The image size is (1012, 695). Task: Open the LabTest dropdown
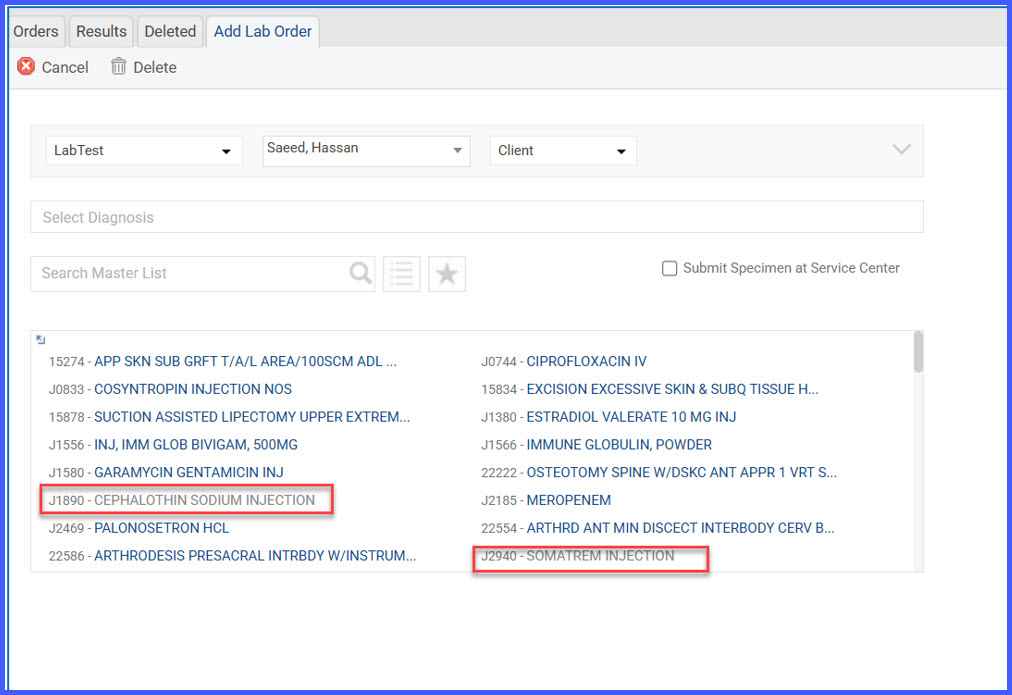point(144,150)
